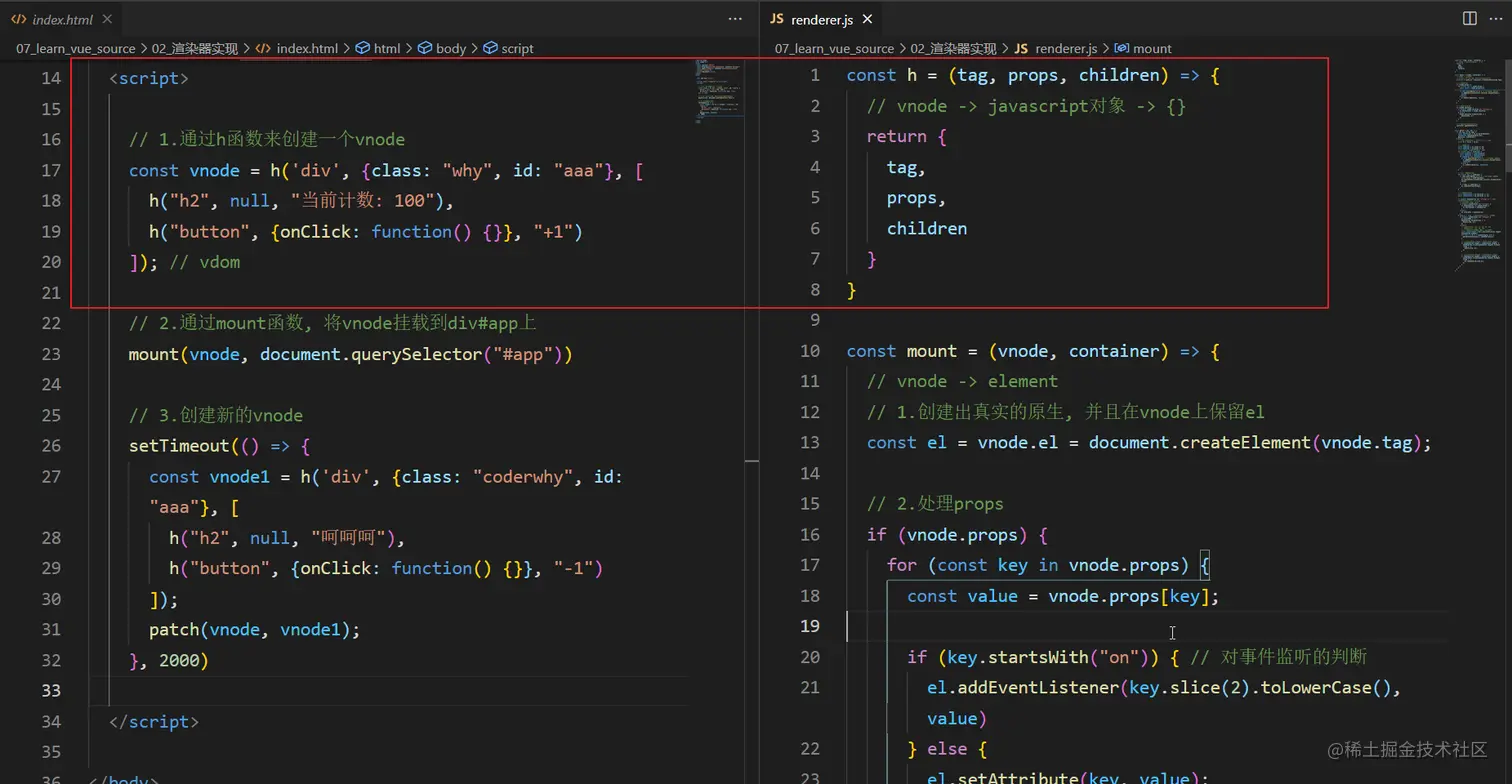The image size is (1512, 784).
Task: Click the minimap of the renderer.js editor
Action: click(x=1478, y=165)
